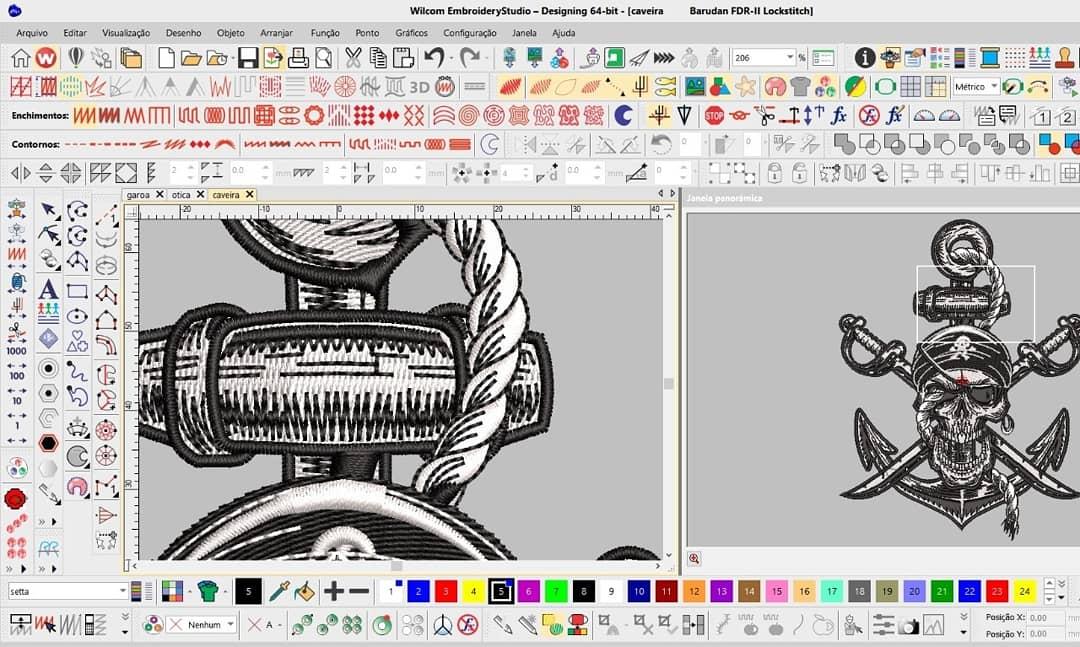Open the garment color dropdown arrow beside the shirt

point(225,591)
